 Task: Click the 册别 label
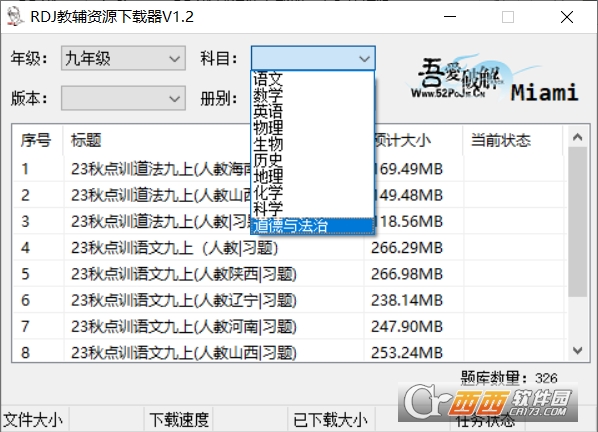[219, 99]
